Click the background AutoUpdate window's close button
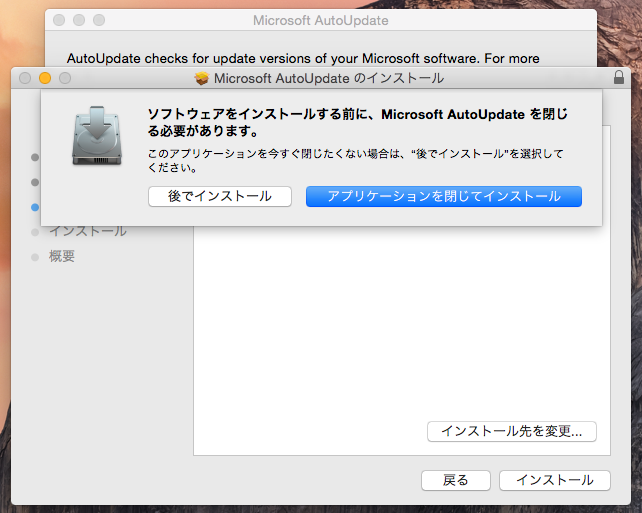This screenshot has width=642, height=513. (59, 20)
